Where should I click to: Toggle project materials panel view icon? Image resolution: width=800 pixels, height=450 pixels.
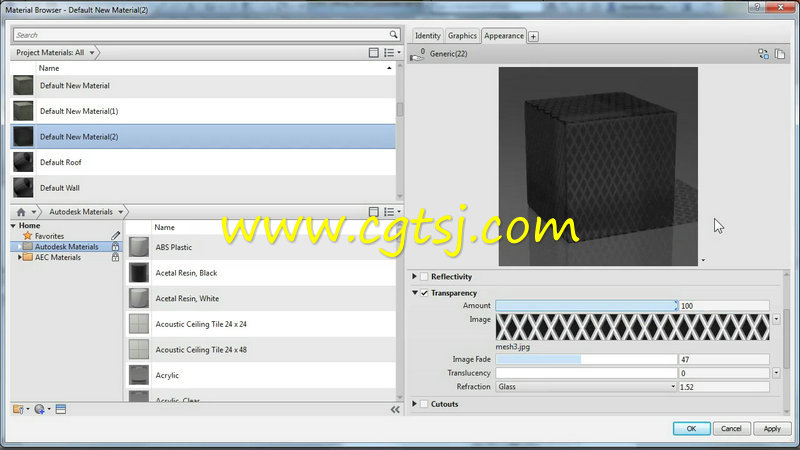click(x=373, y=53)
